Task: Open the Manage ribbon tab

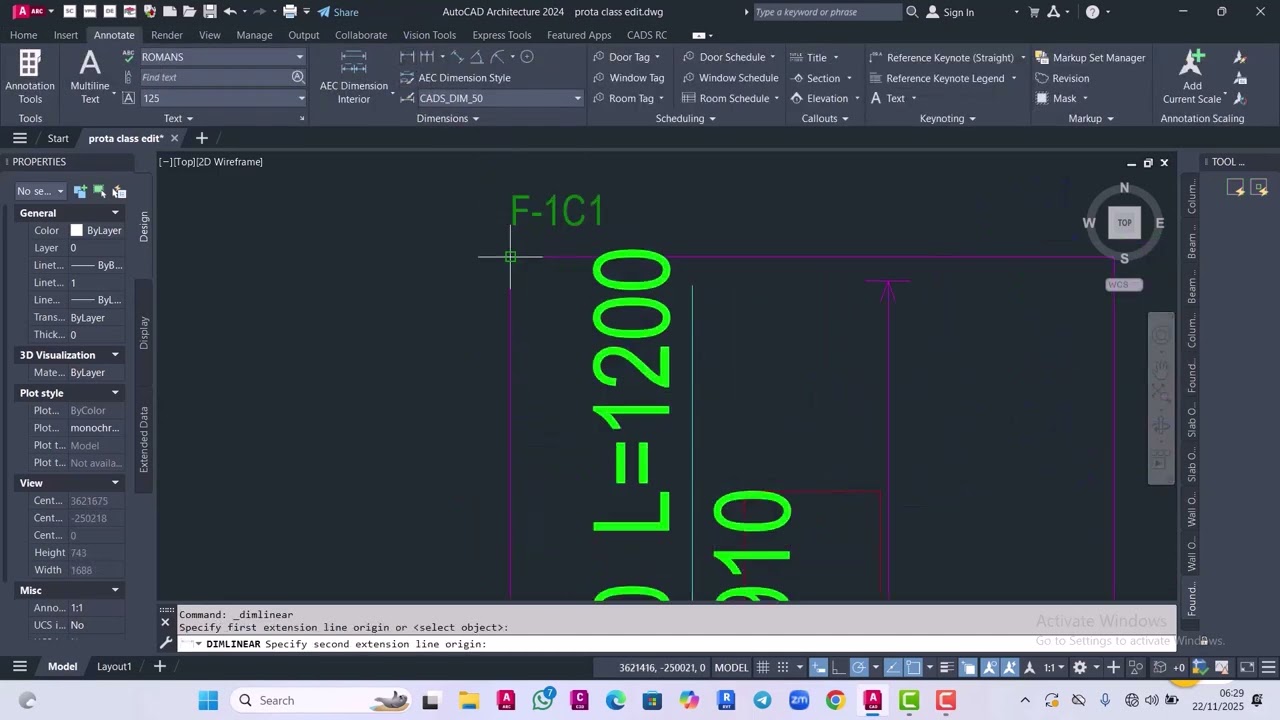Action: click(x=254, y=35)
